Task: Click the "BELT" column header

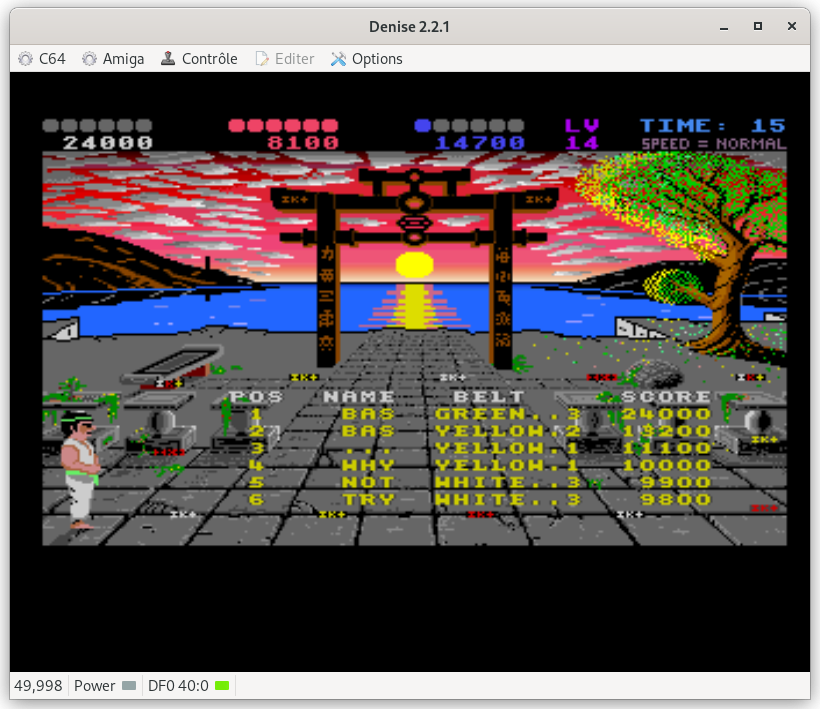Action: coord(488,397)
